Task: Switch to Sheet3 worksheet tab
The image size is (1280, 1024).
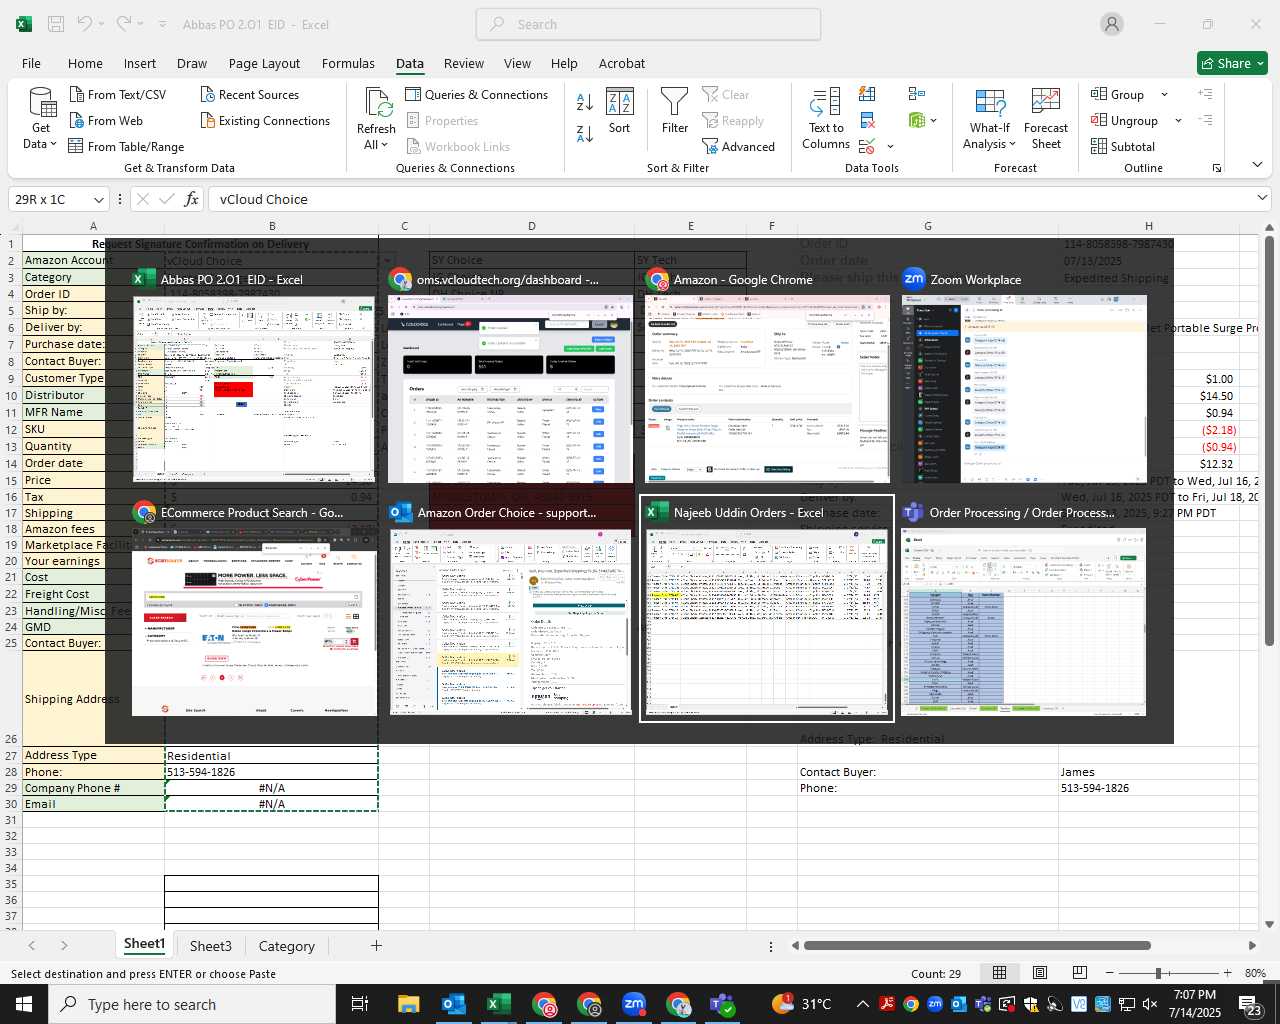Action: click(x=210, y=946)
